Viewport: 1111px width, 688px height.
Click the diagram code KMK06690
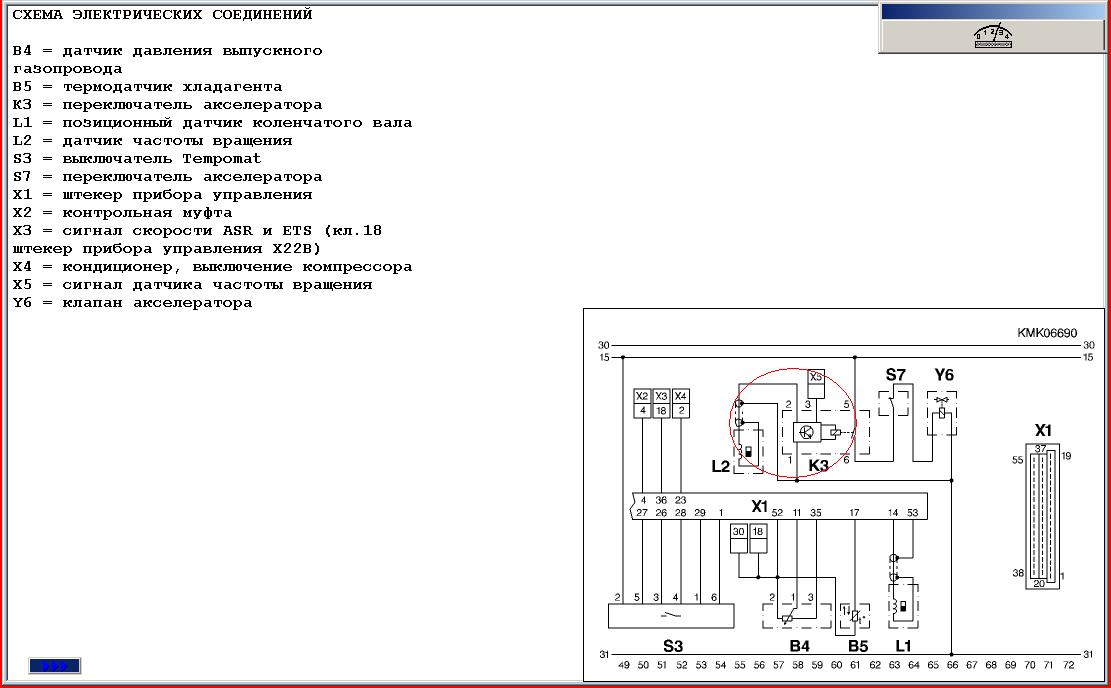(x=1047, y=332)
